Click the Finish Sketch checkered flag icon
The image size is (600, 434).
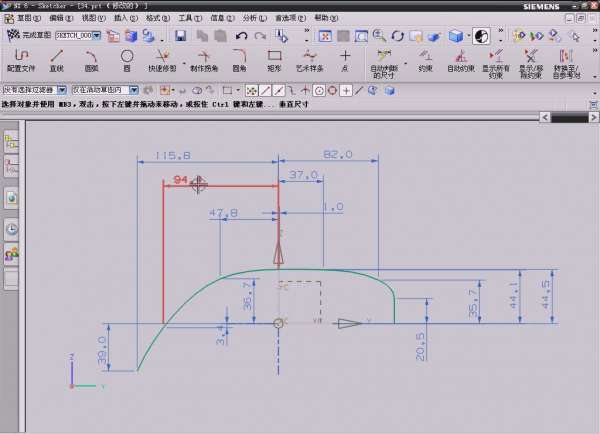[13, 36]
